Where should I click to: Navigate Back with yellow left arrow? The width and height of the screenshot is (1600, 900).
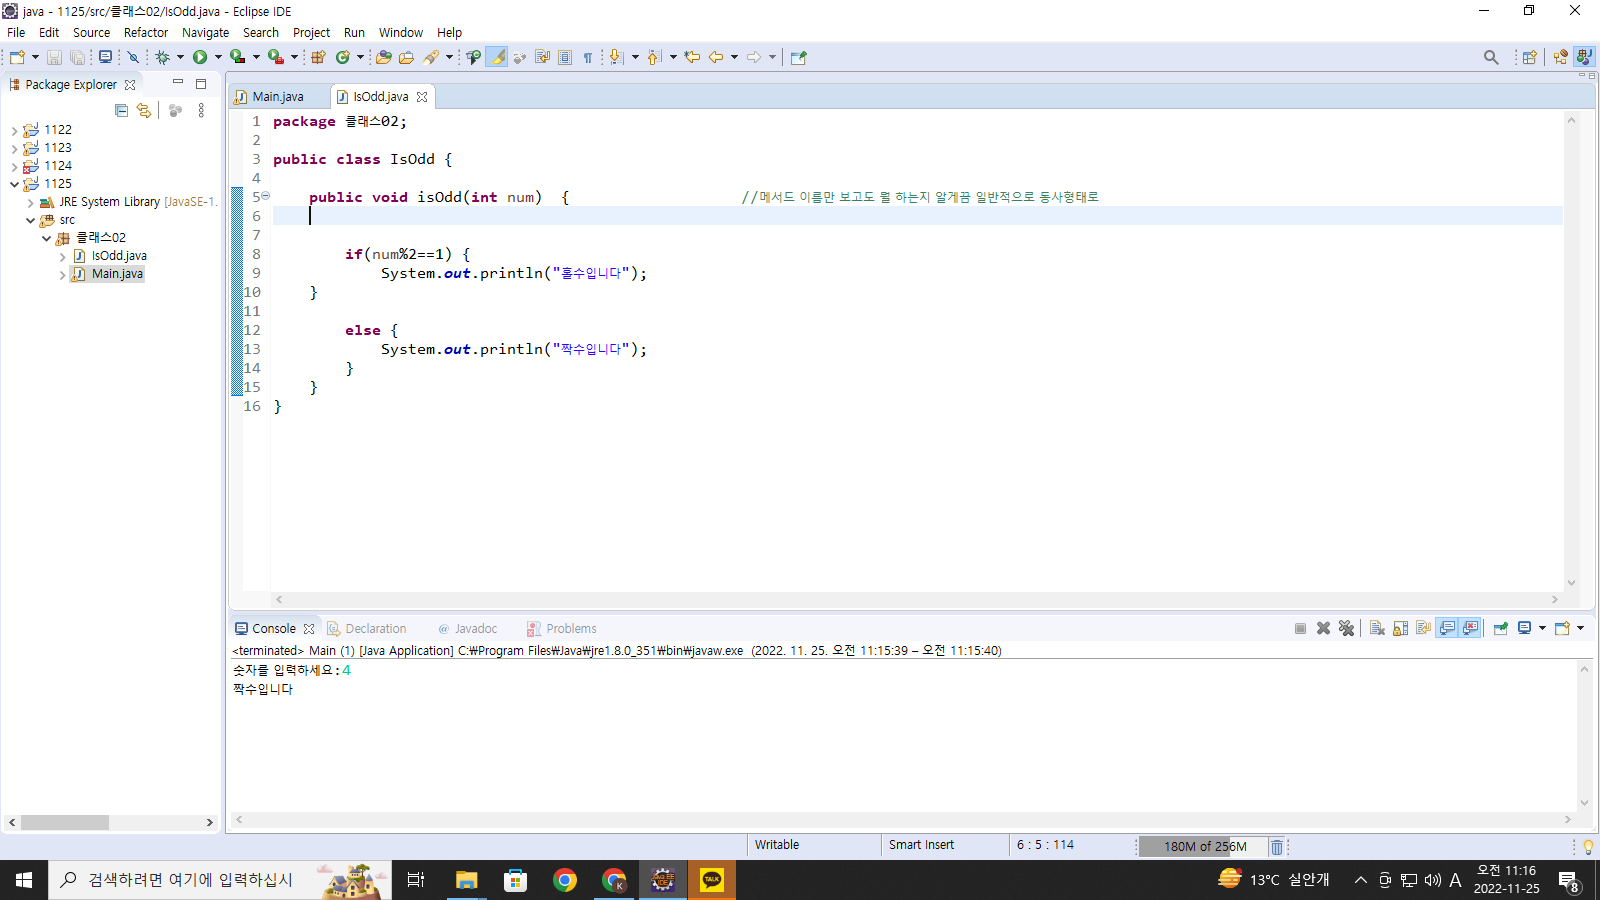(x=716, y=57)
